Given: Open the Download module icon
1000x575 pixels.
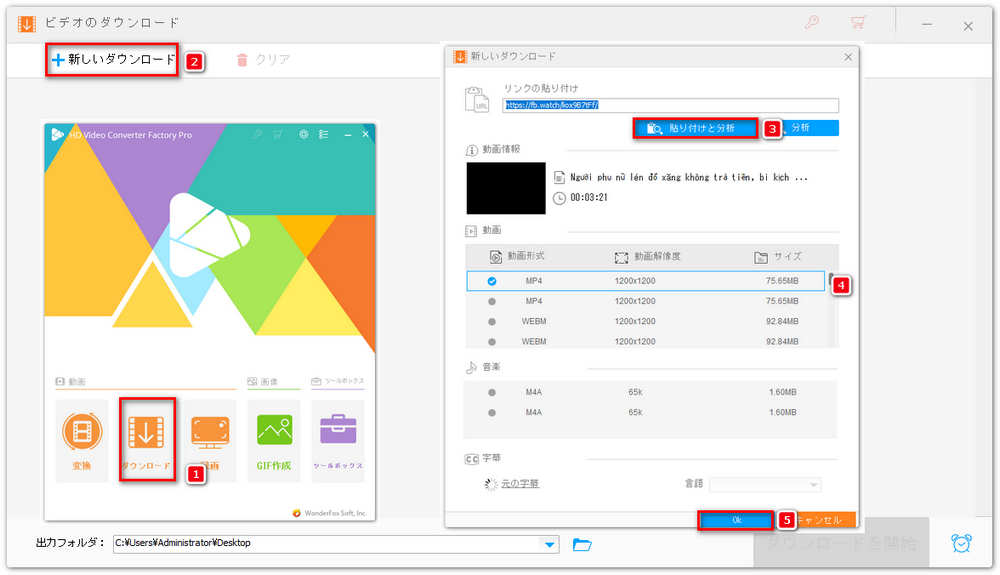Looking at the screenshot, I should click(147, 438).
